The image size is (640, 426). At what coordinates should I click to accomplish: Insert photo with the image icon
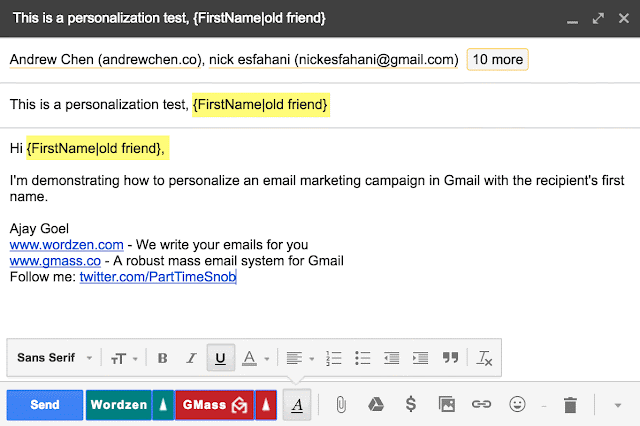(x=446, y=405)
